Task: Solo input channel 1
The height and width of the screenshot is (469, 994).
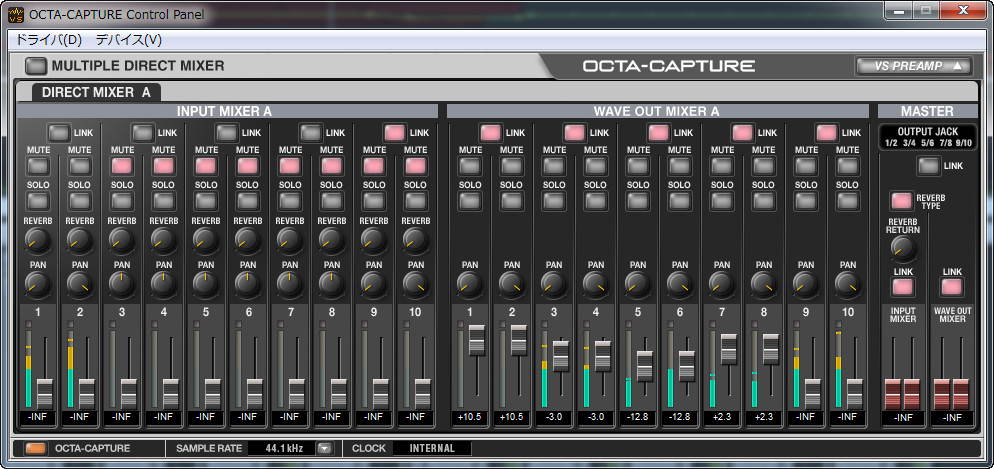Action: pyautogui.click(x=38, y=201)
